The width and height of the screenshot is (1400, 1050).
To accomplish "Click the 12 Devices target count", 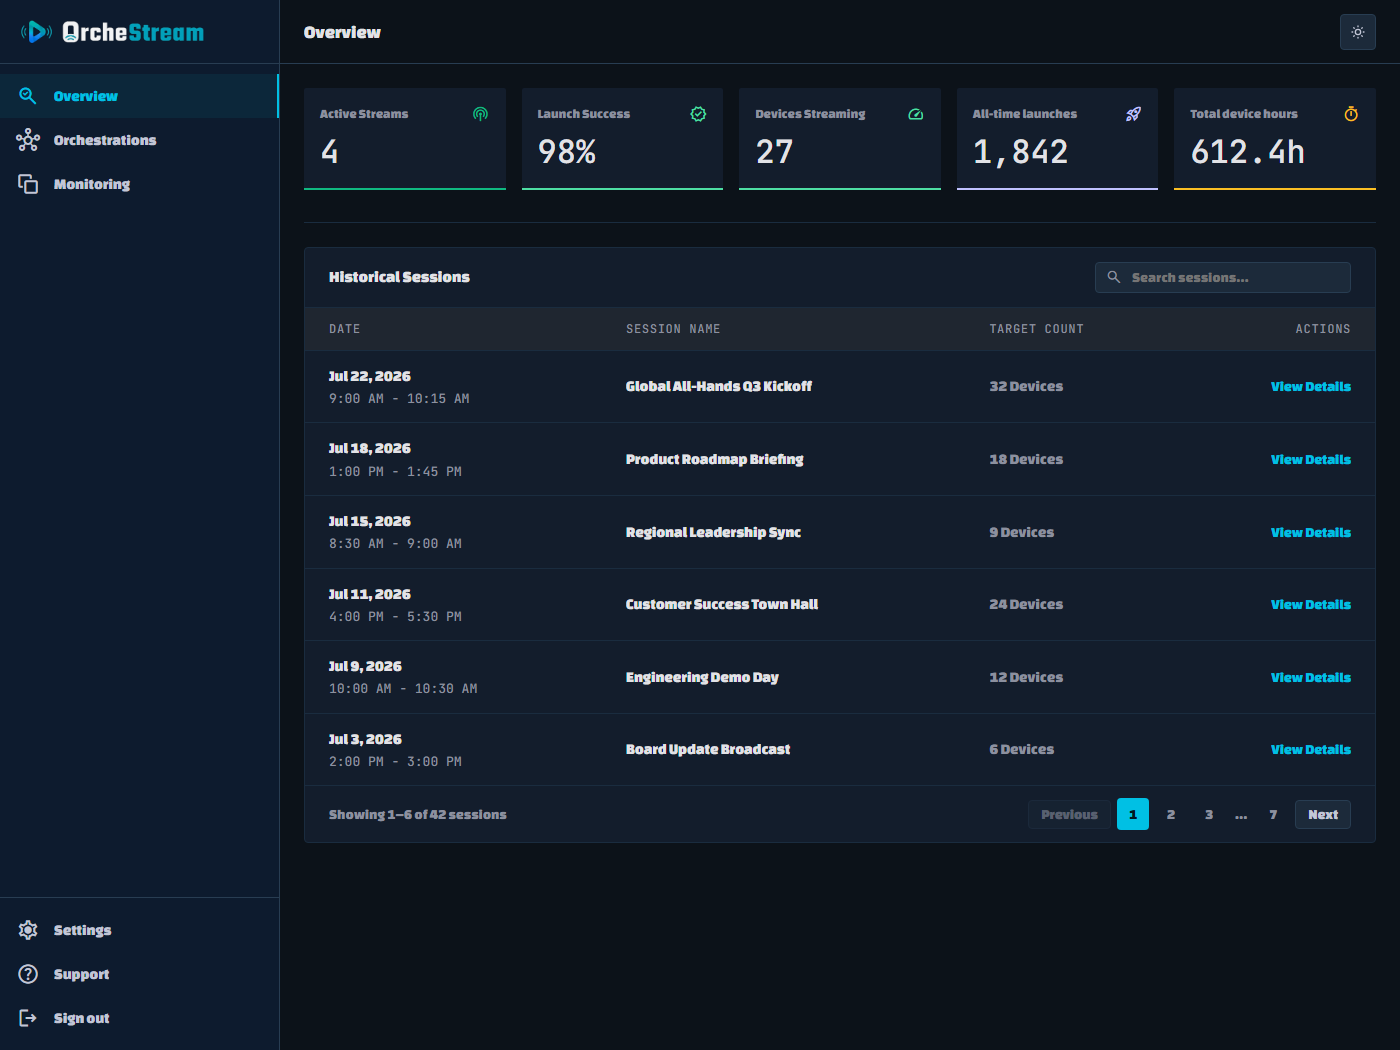I will pos(1026,678).
